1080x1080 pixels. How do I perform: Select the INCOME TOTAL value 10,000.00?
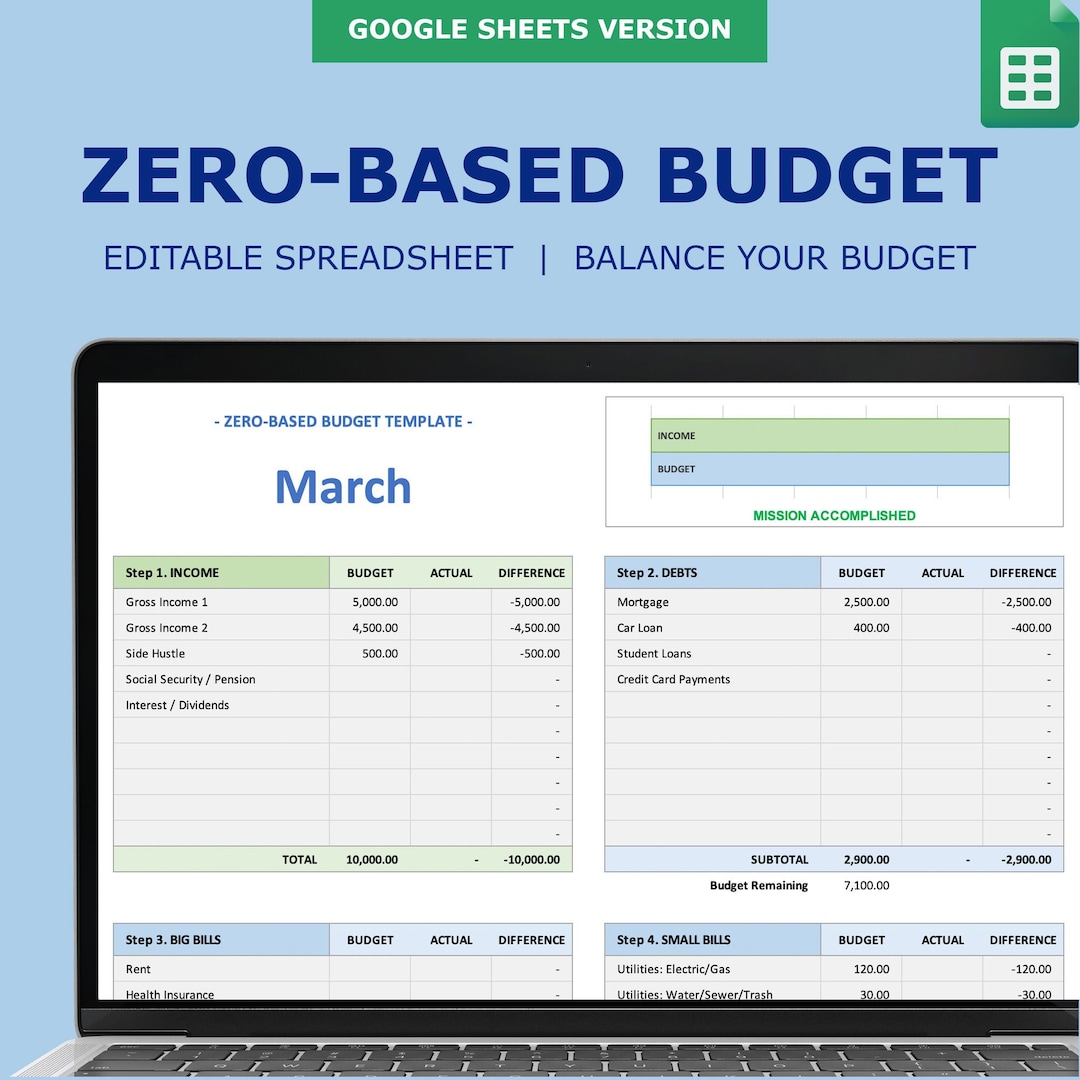[x=370, y=859]
